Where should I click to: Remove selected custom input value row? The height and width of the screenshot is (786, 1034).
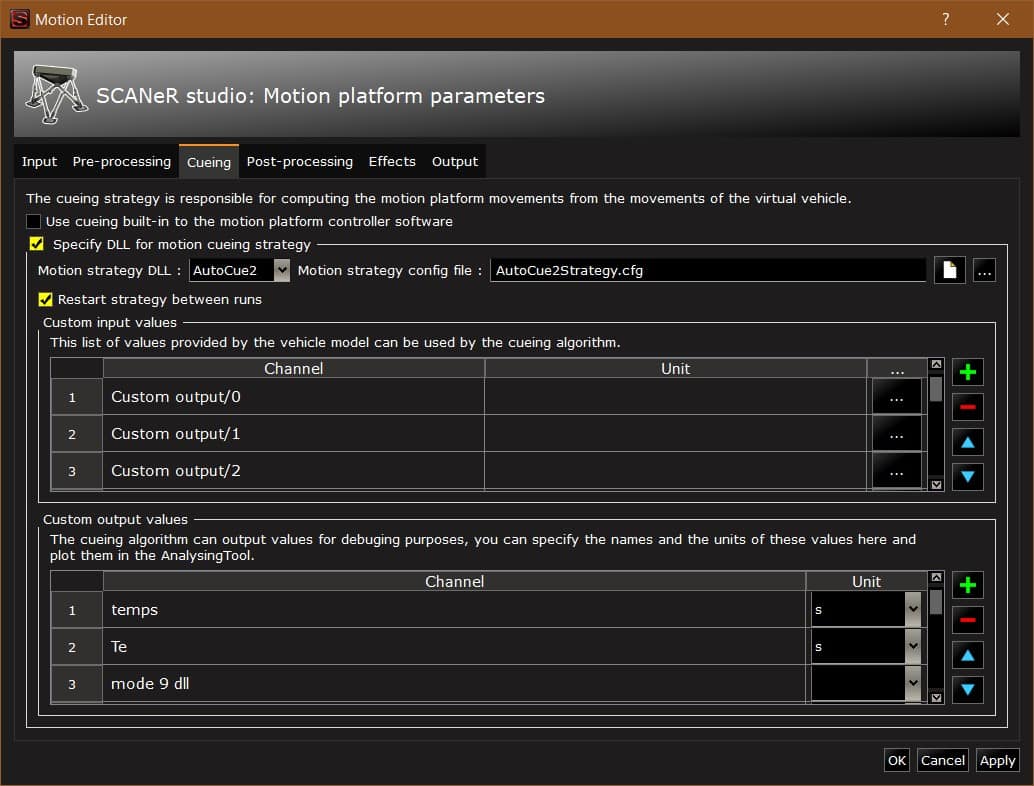click(967, 408)
